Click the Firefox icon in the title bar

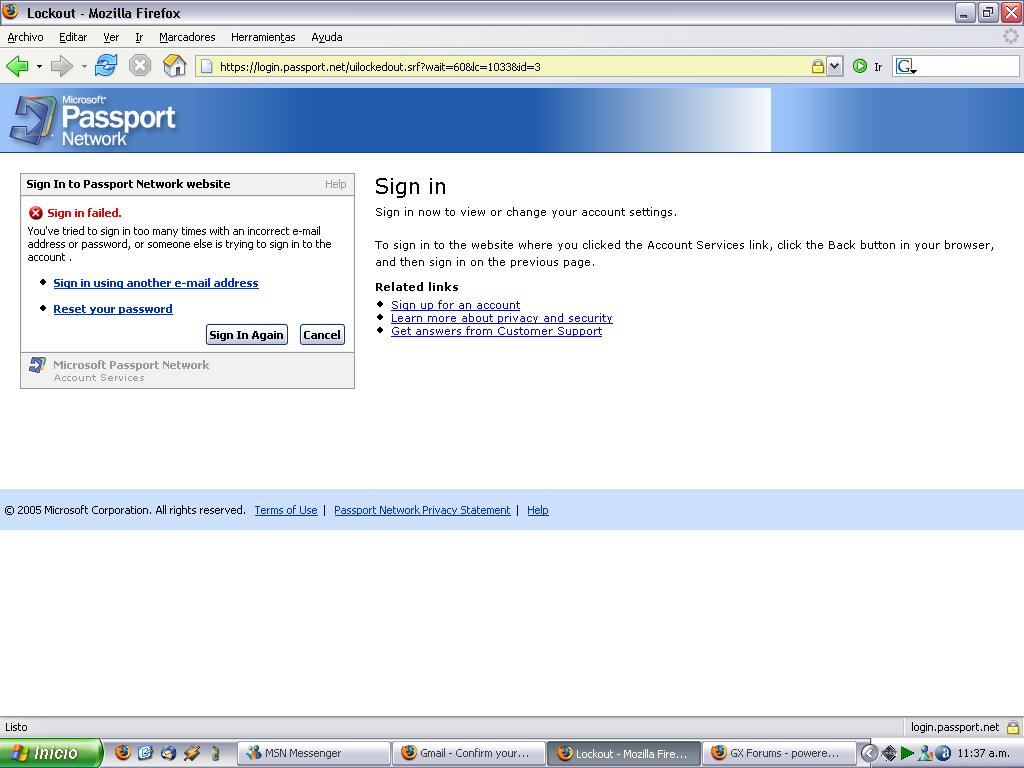pos(10,12)
